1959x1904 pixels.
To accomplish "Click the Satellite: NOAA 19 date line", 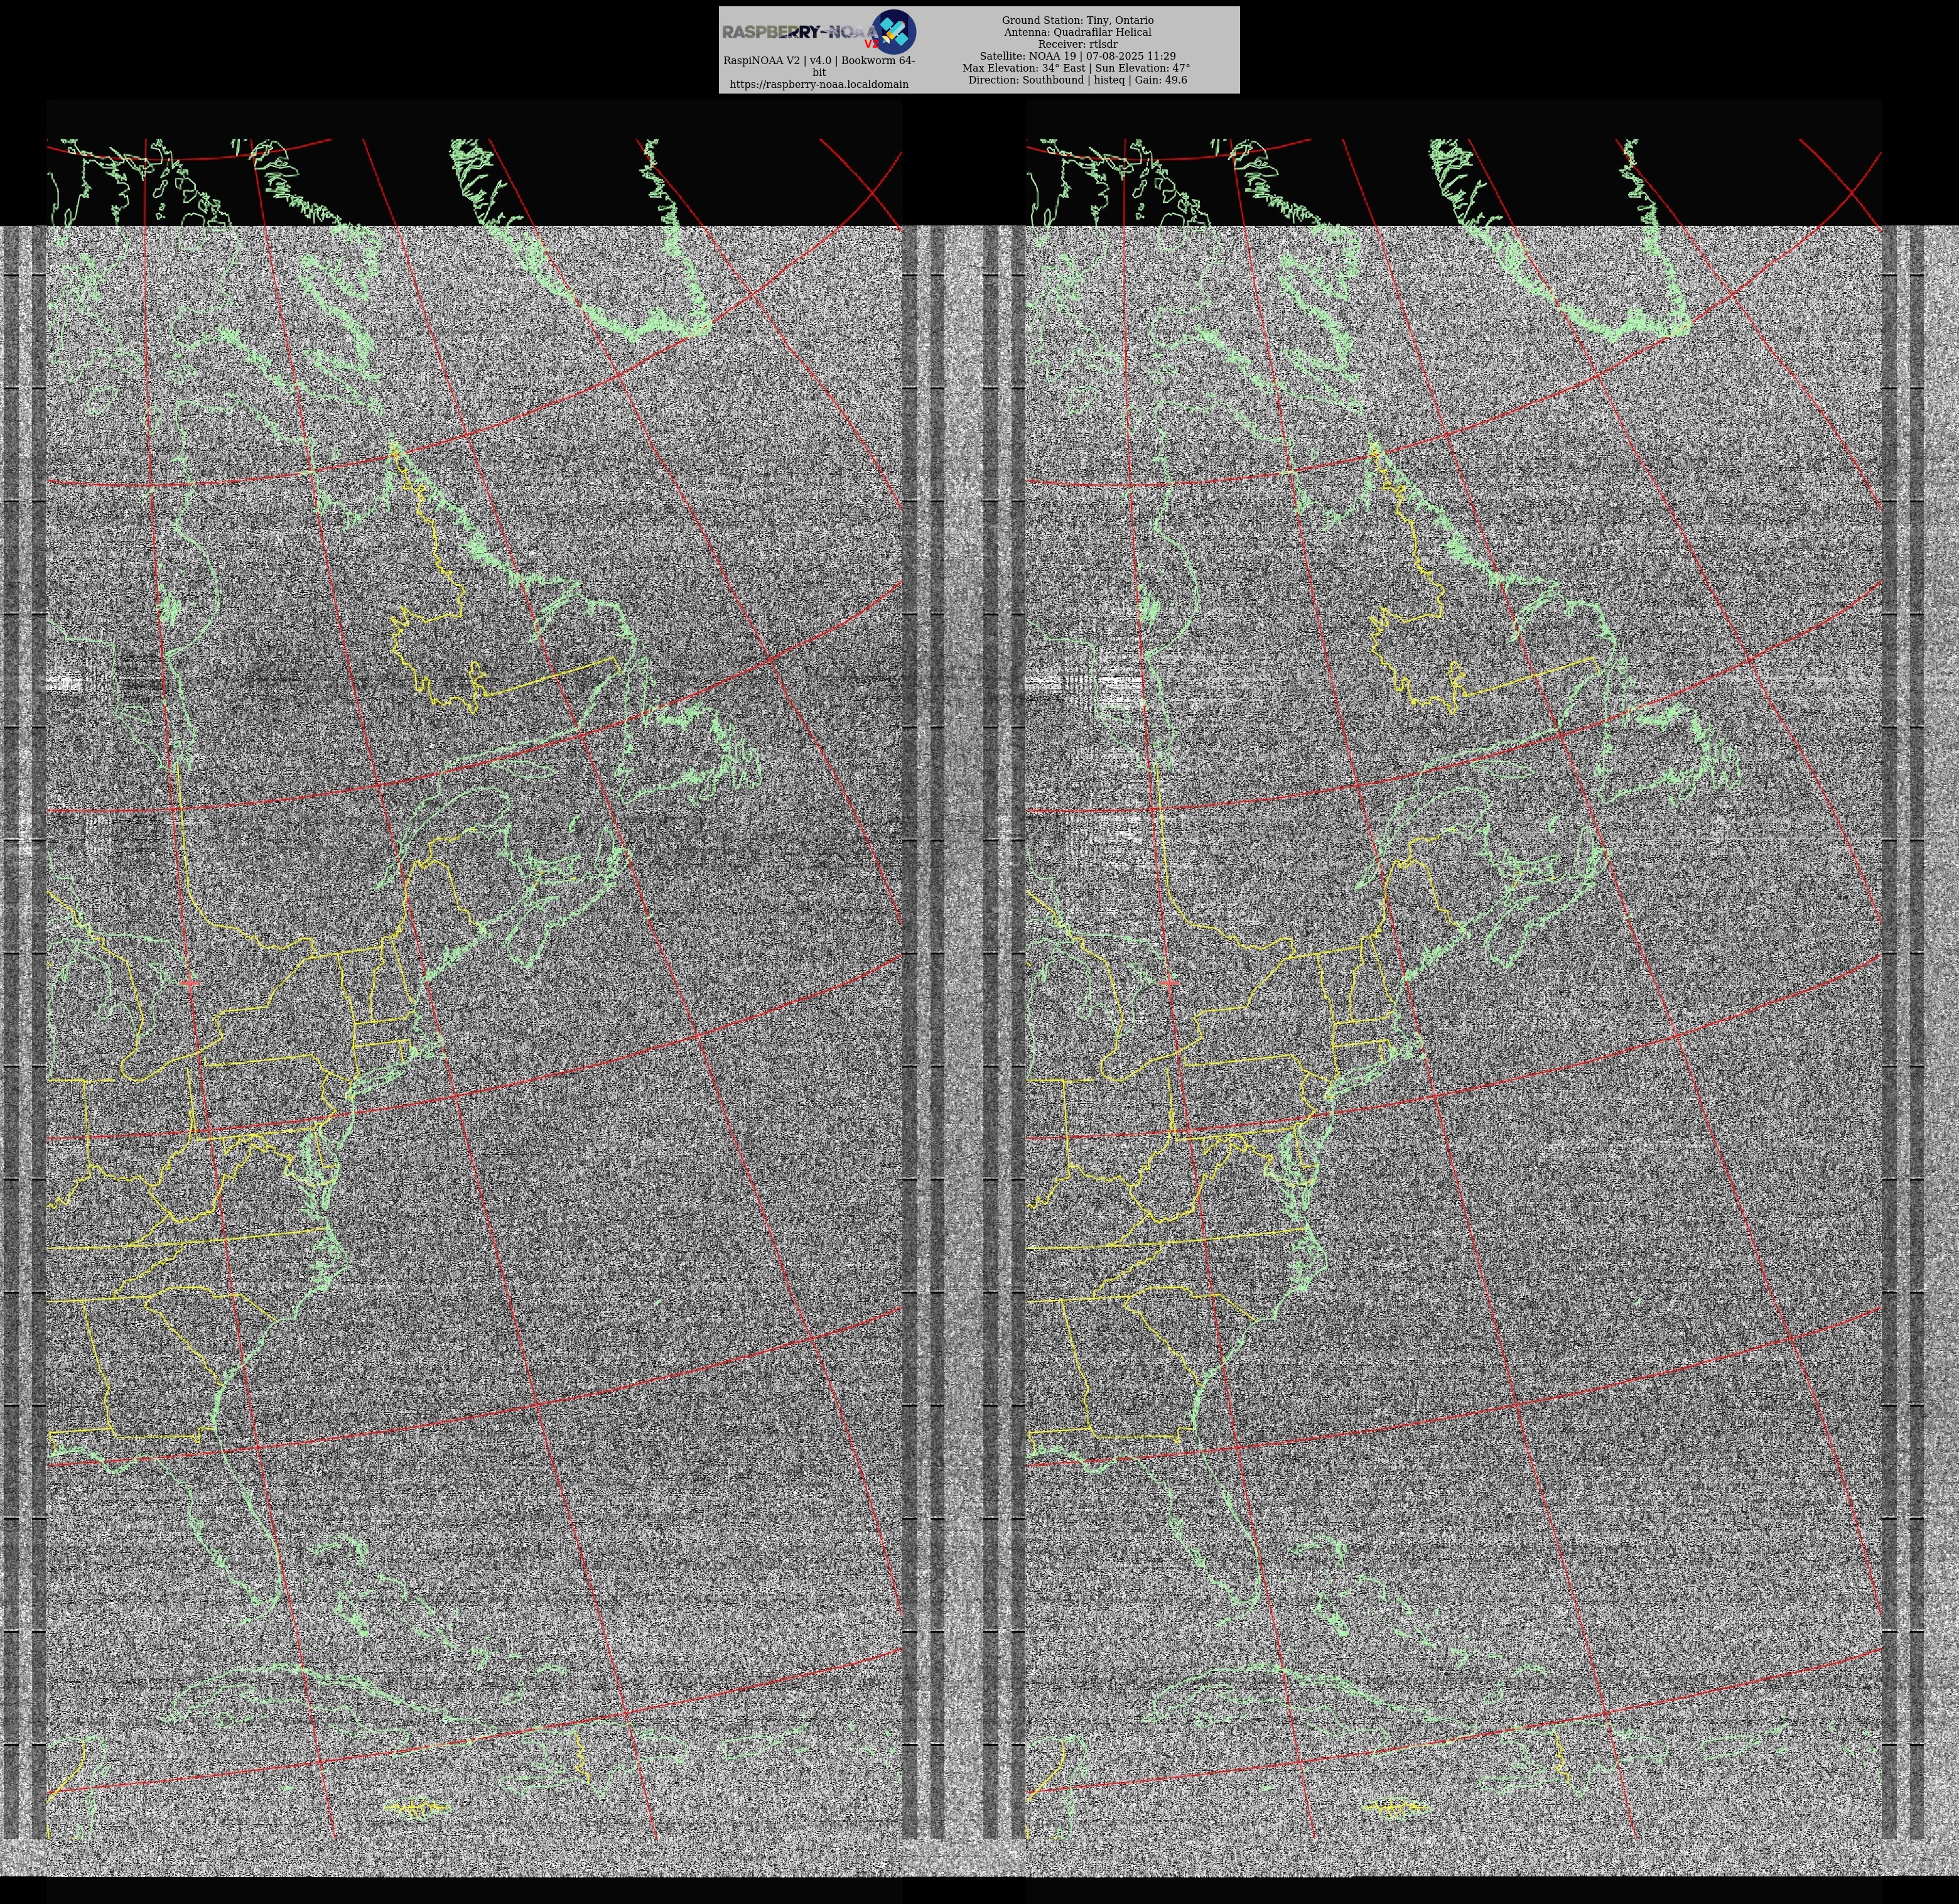I will click(1077, 56).
